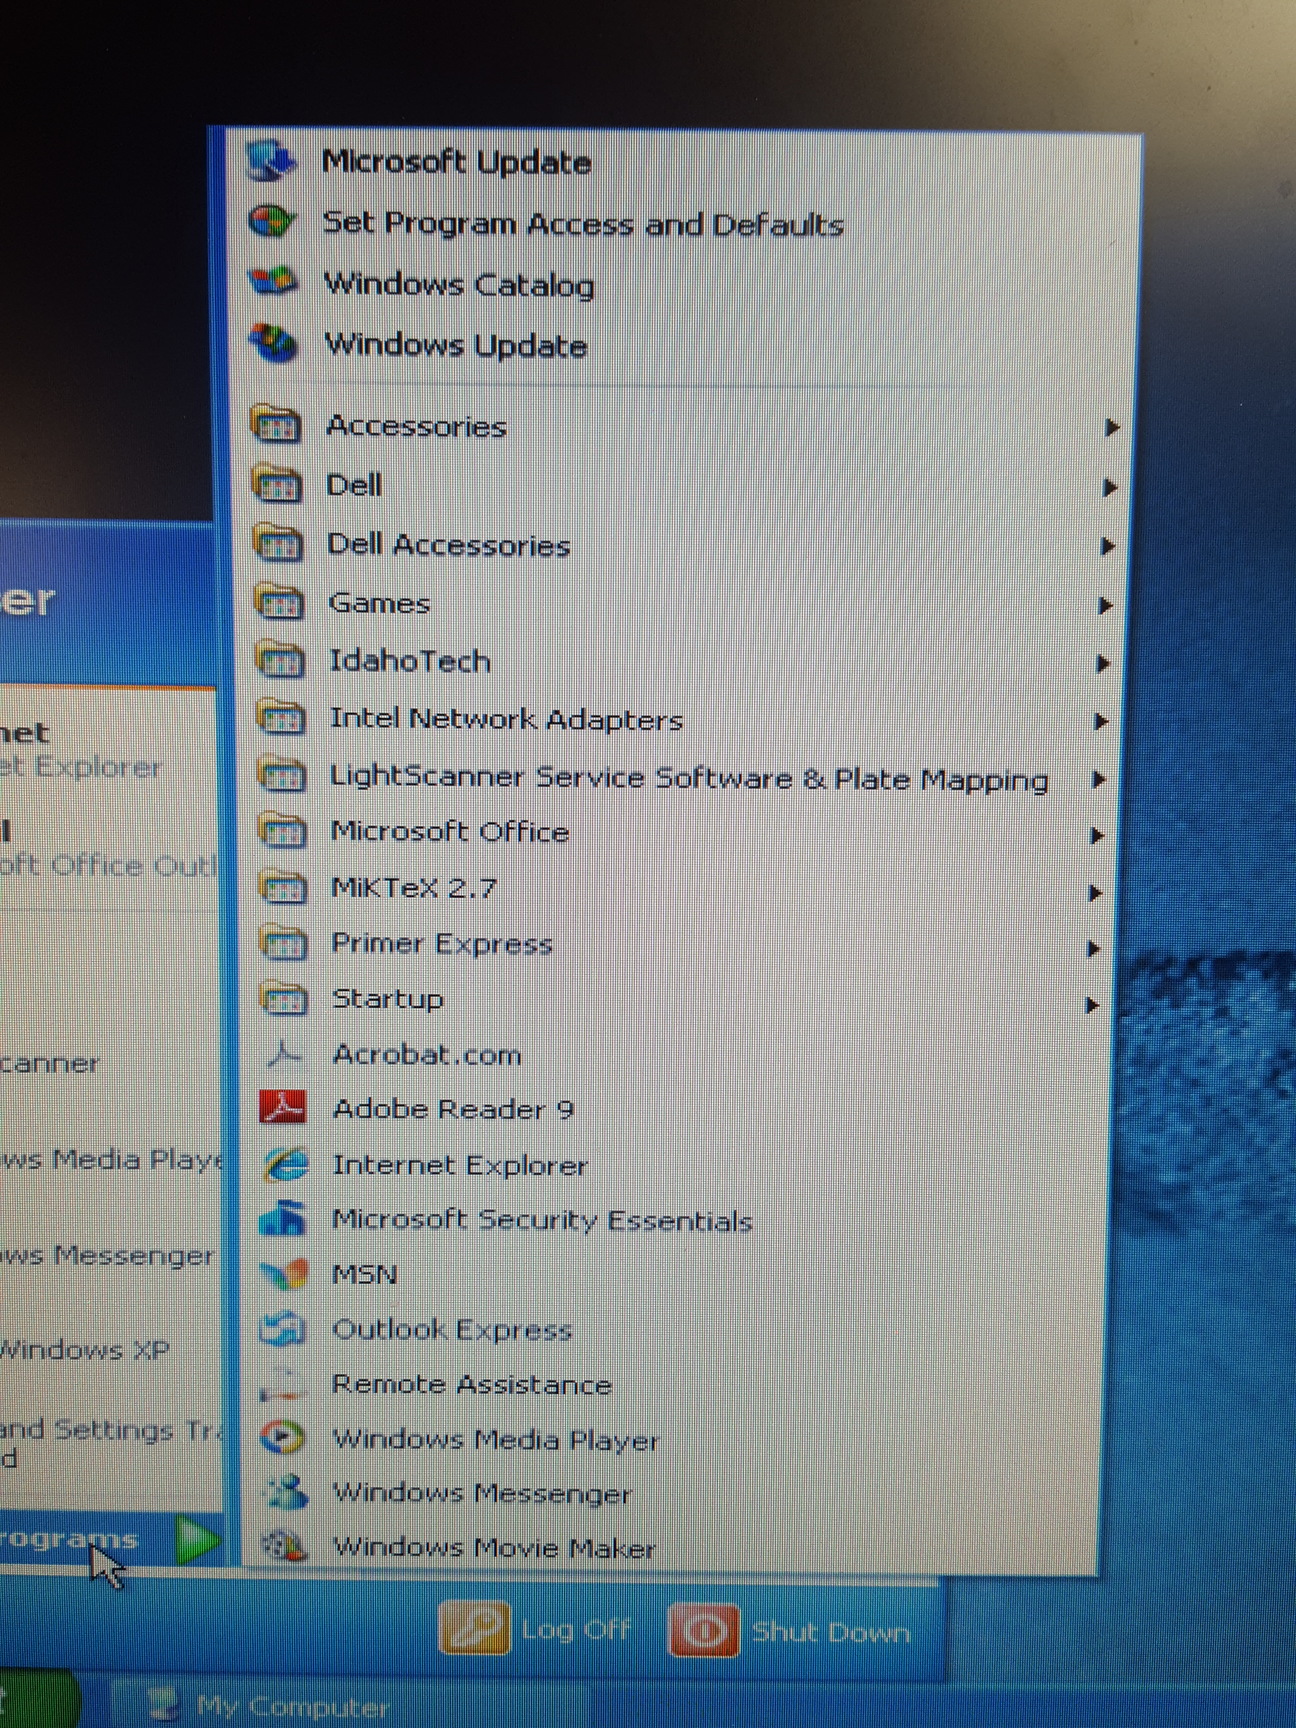Click the Windows Media Player icon in the Programs list
Image resolution: width=1296 pixels, height=1728 pixels.
(282, 1438)
